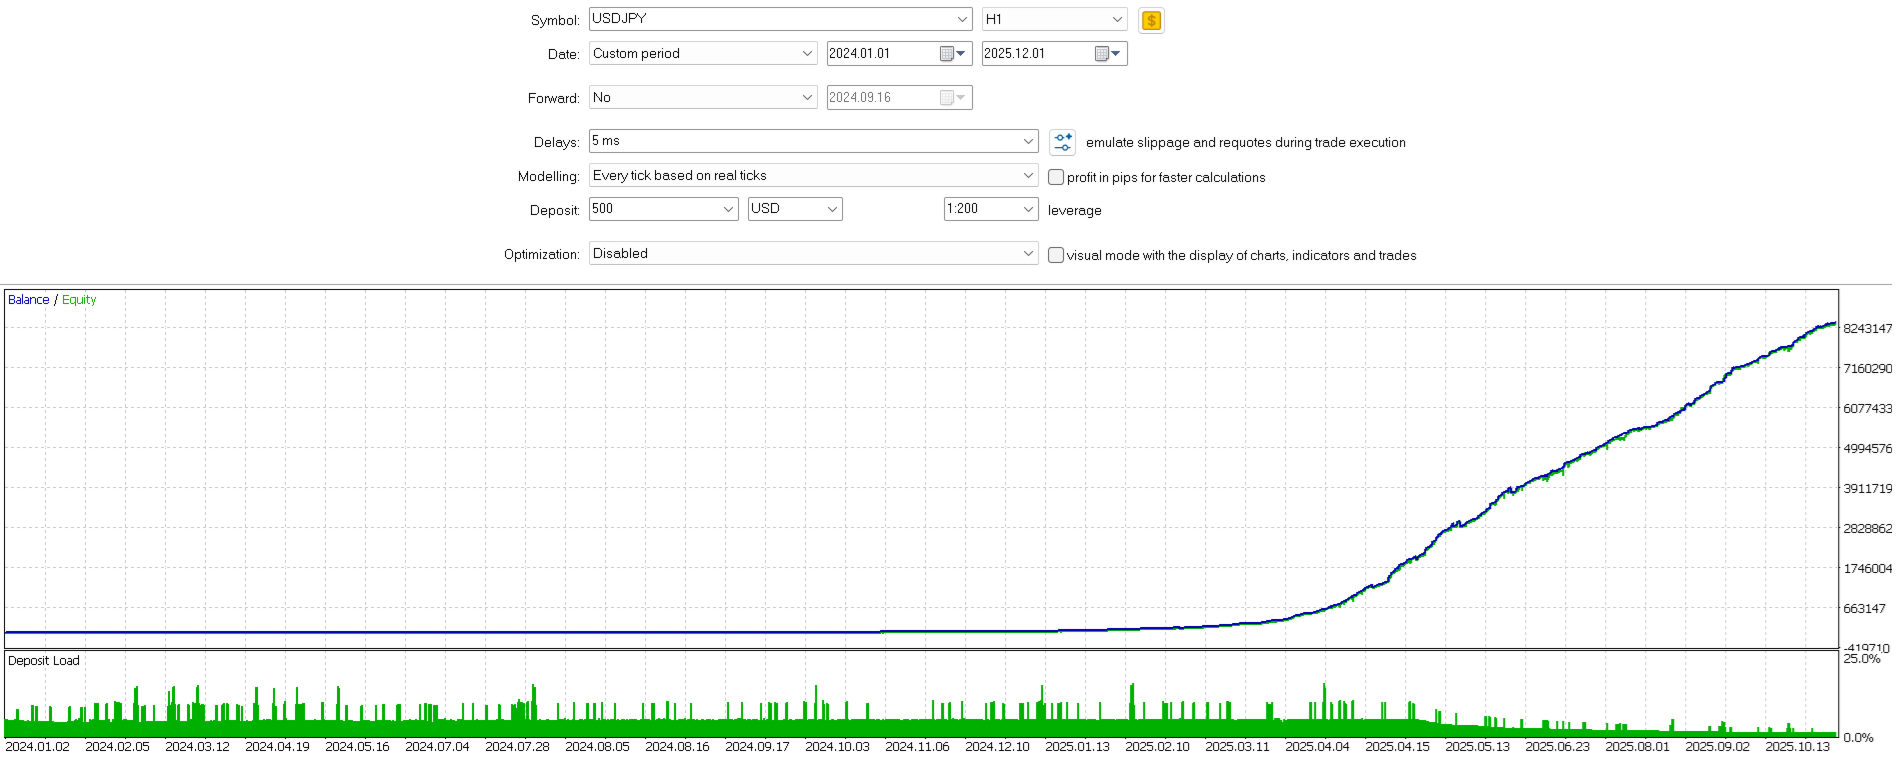Open the slippage emulation settings icon

click(x=1063, y=142)
